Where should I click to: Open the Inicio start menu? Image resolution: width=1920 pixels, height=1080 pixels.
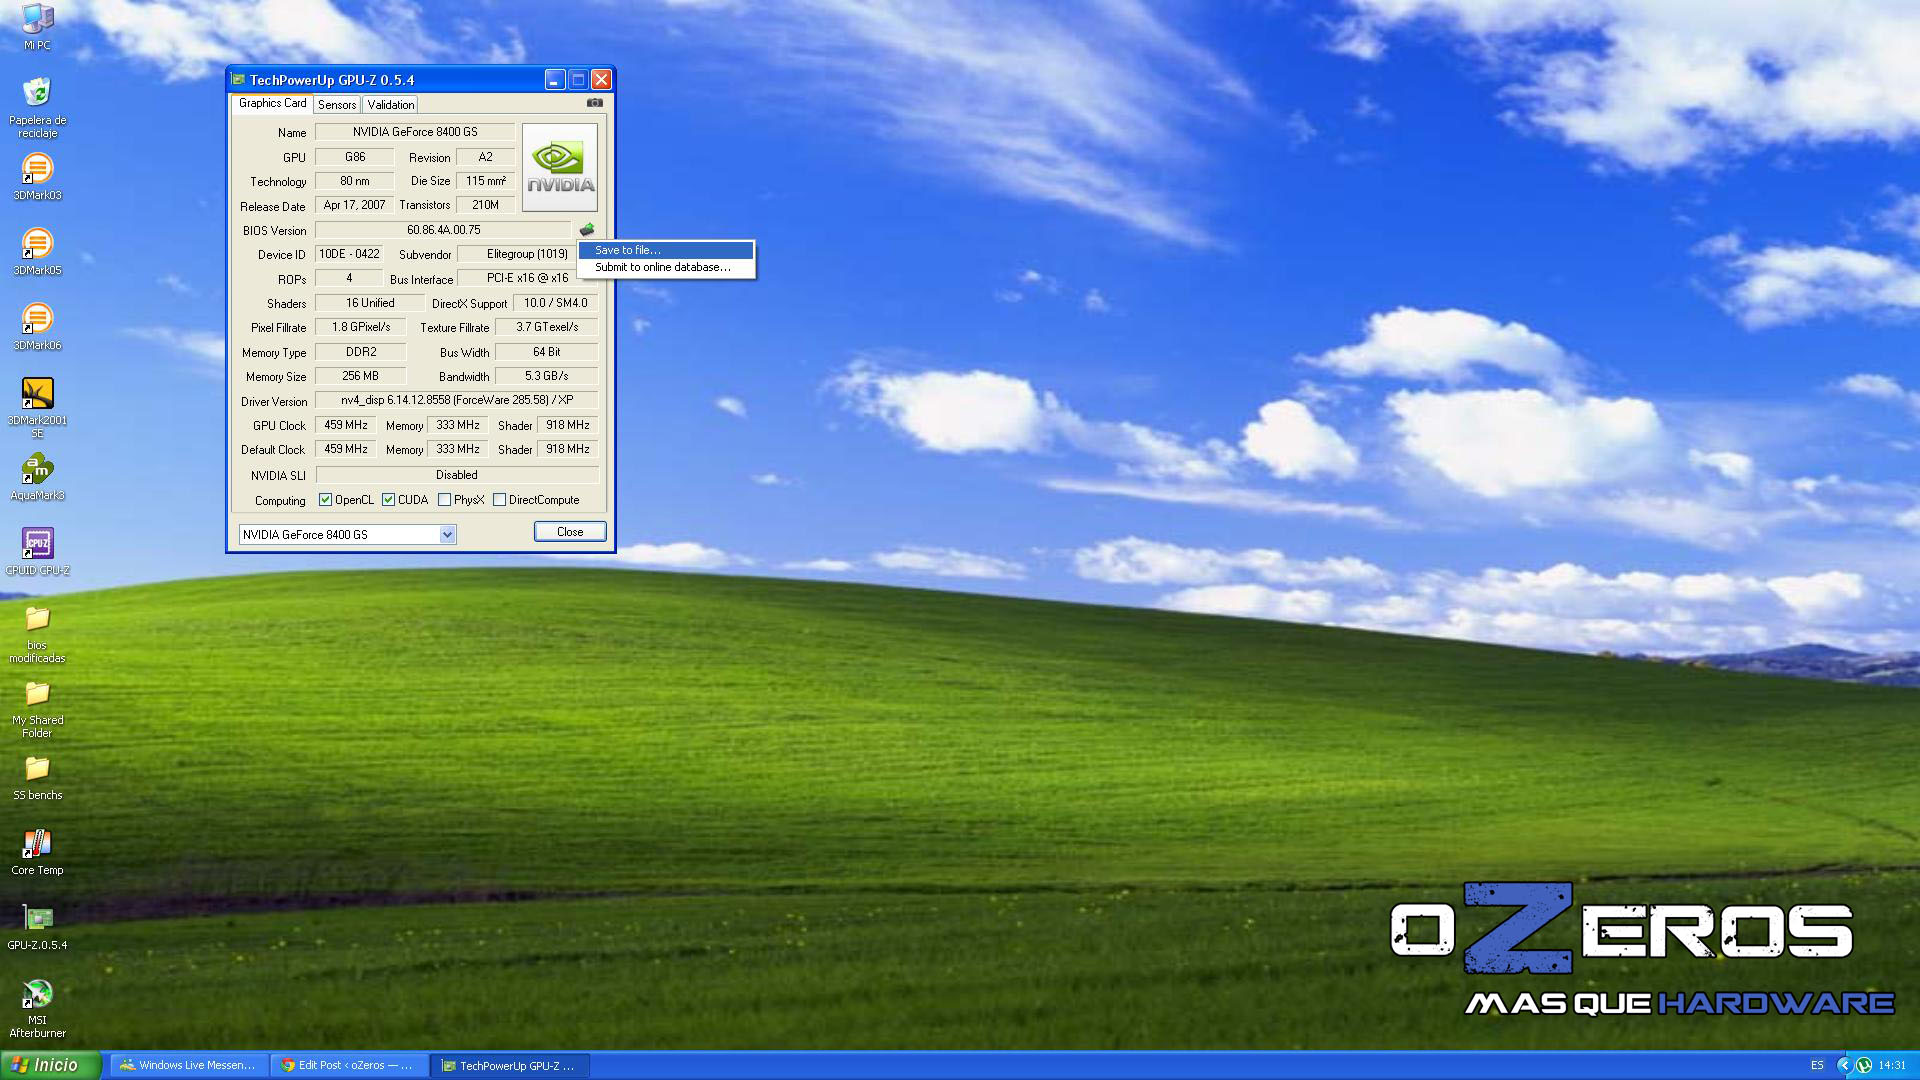[50, 1065]
